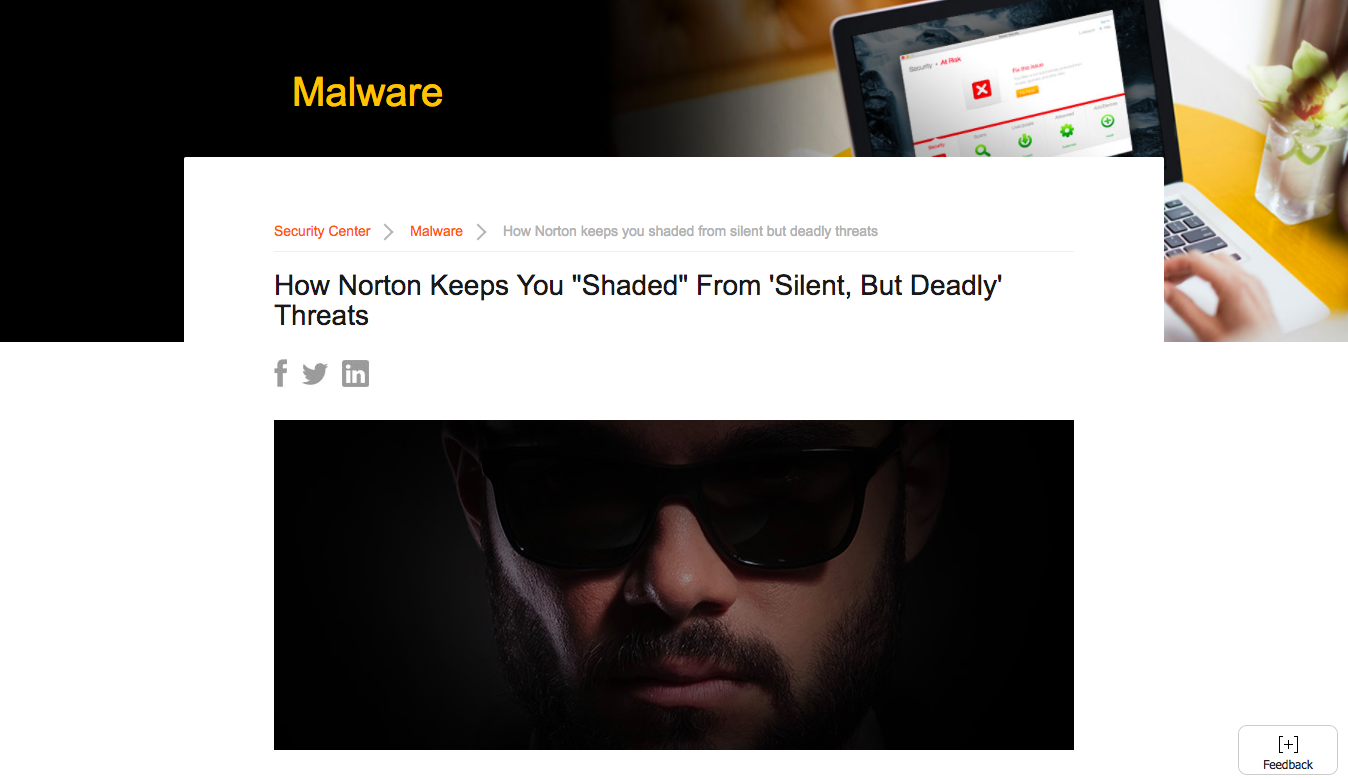Share the article on LinkedIn
Image resolution: width=1348 pixels, height=780 pixels.
pyautogui.click(x=355, y=374)
